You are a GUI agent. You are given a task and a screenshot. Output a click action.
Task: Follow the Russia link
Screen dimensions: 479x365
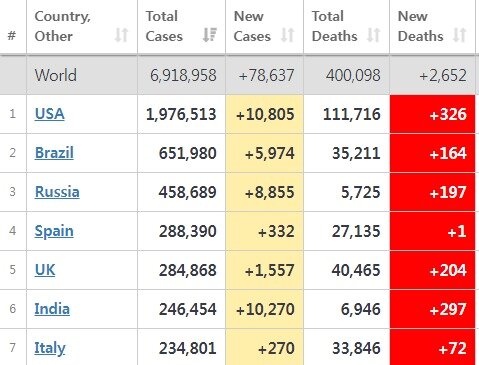click(57, 192)
